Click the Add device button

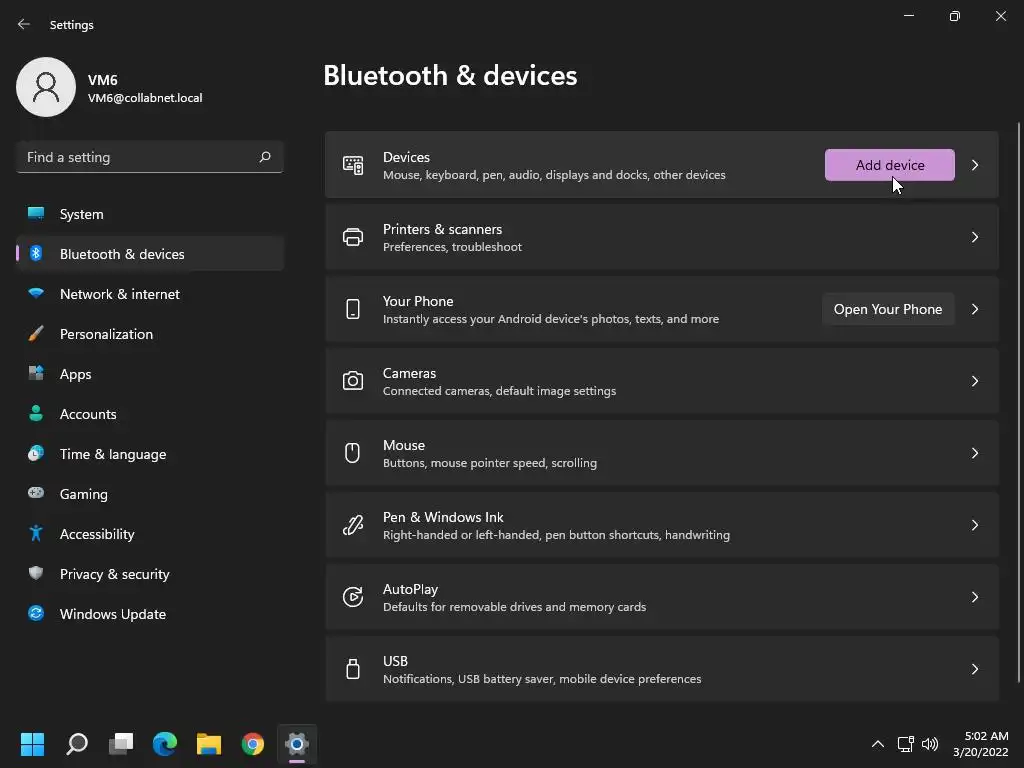click(x=889, y=165)
